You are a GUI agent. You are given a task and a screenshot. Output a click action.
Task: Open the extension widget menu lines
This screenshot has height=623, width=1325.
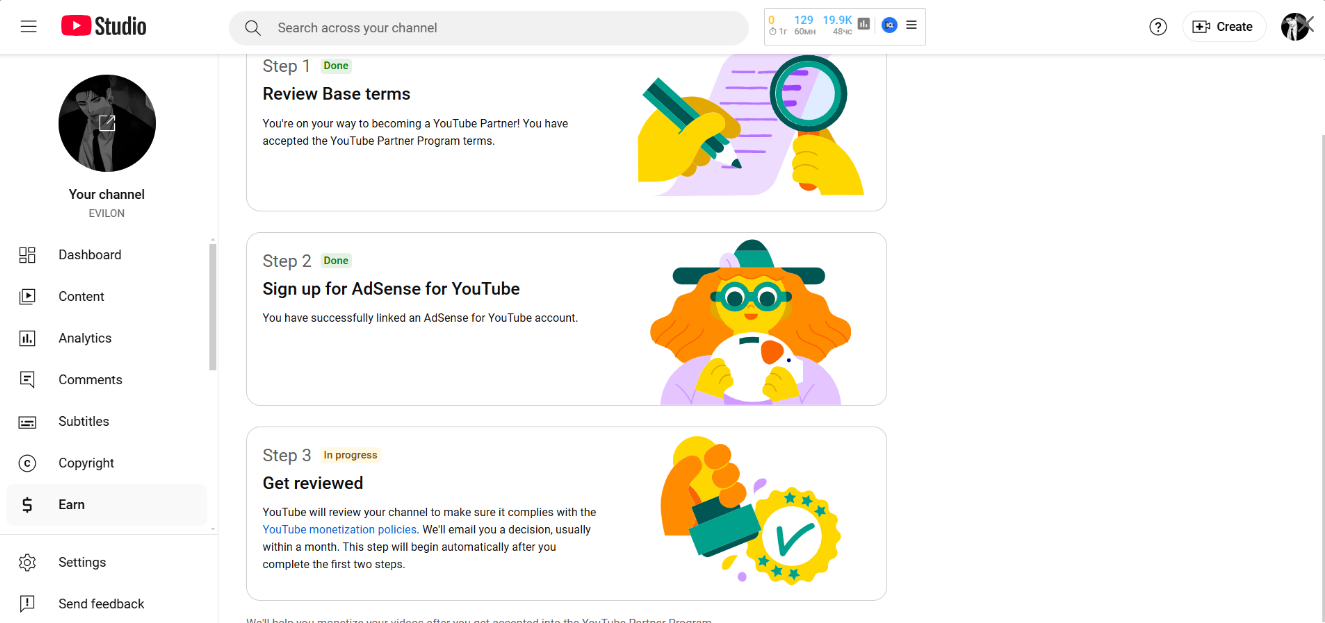click(911, 25)
